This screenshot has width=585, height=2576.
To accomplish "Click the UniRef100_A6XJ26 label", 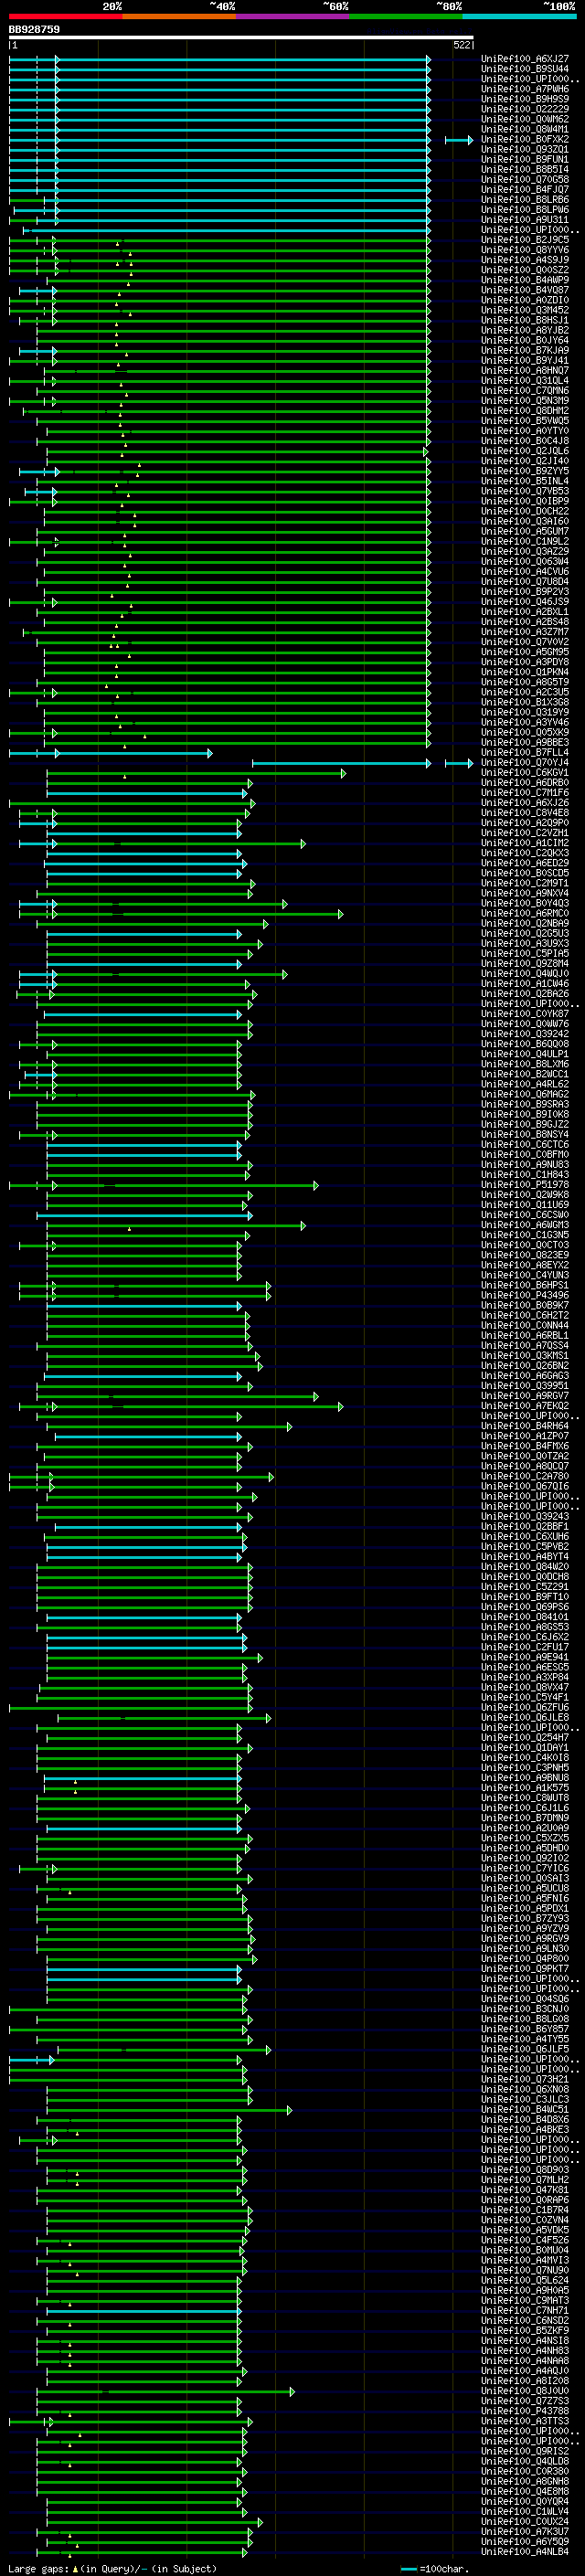I will [525, 803].
